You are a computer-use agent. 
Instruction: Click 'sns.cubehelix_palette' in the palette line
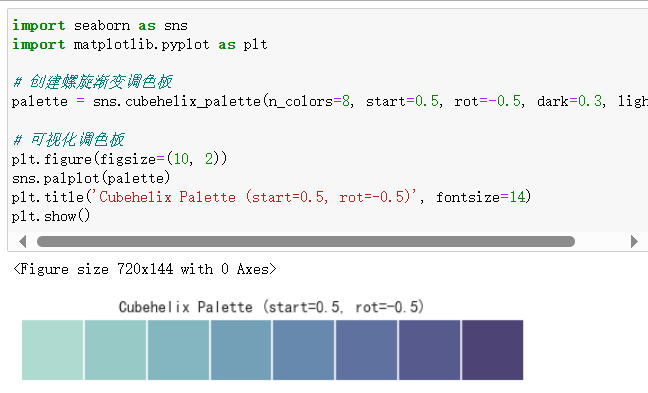(177, 101)
